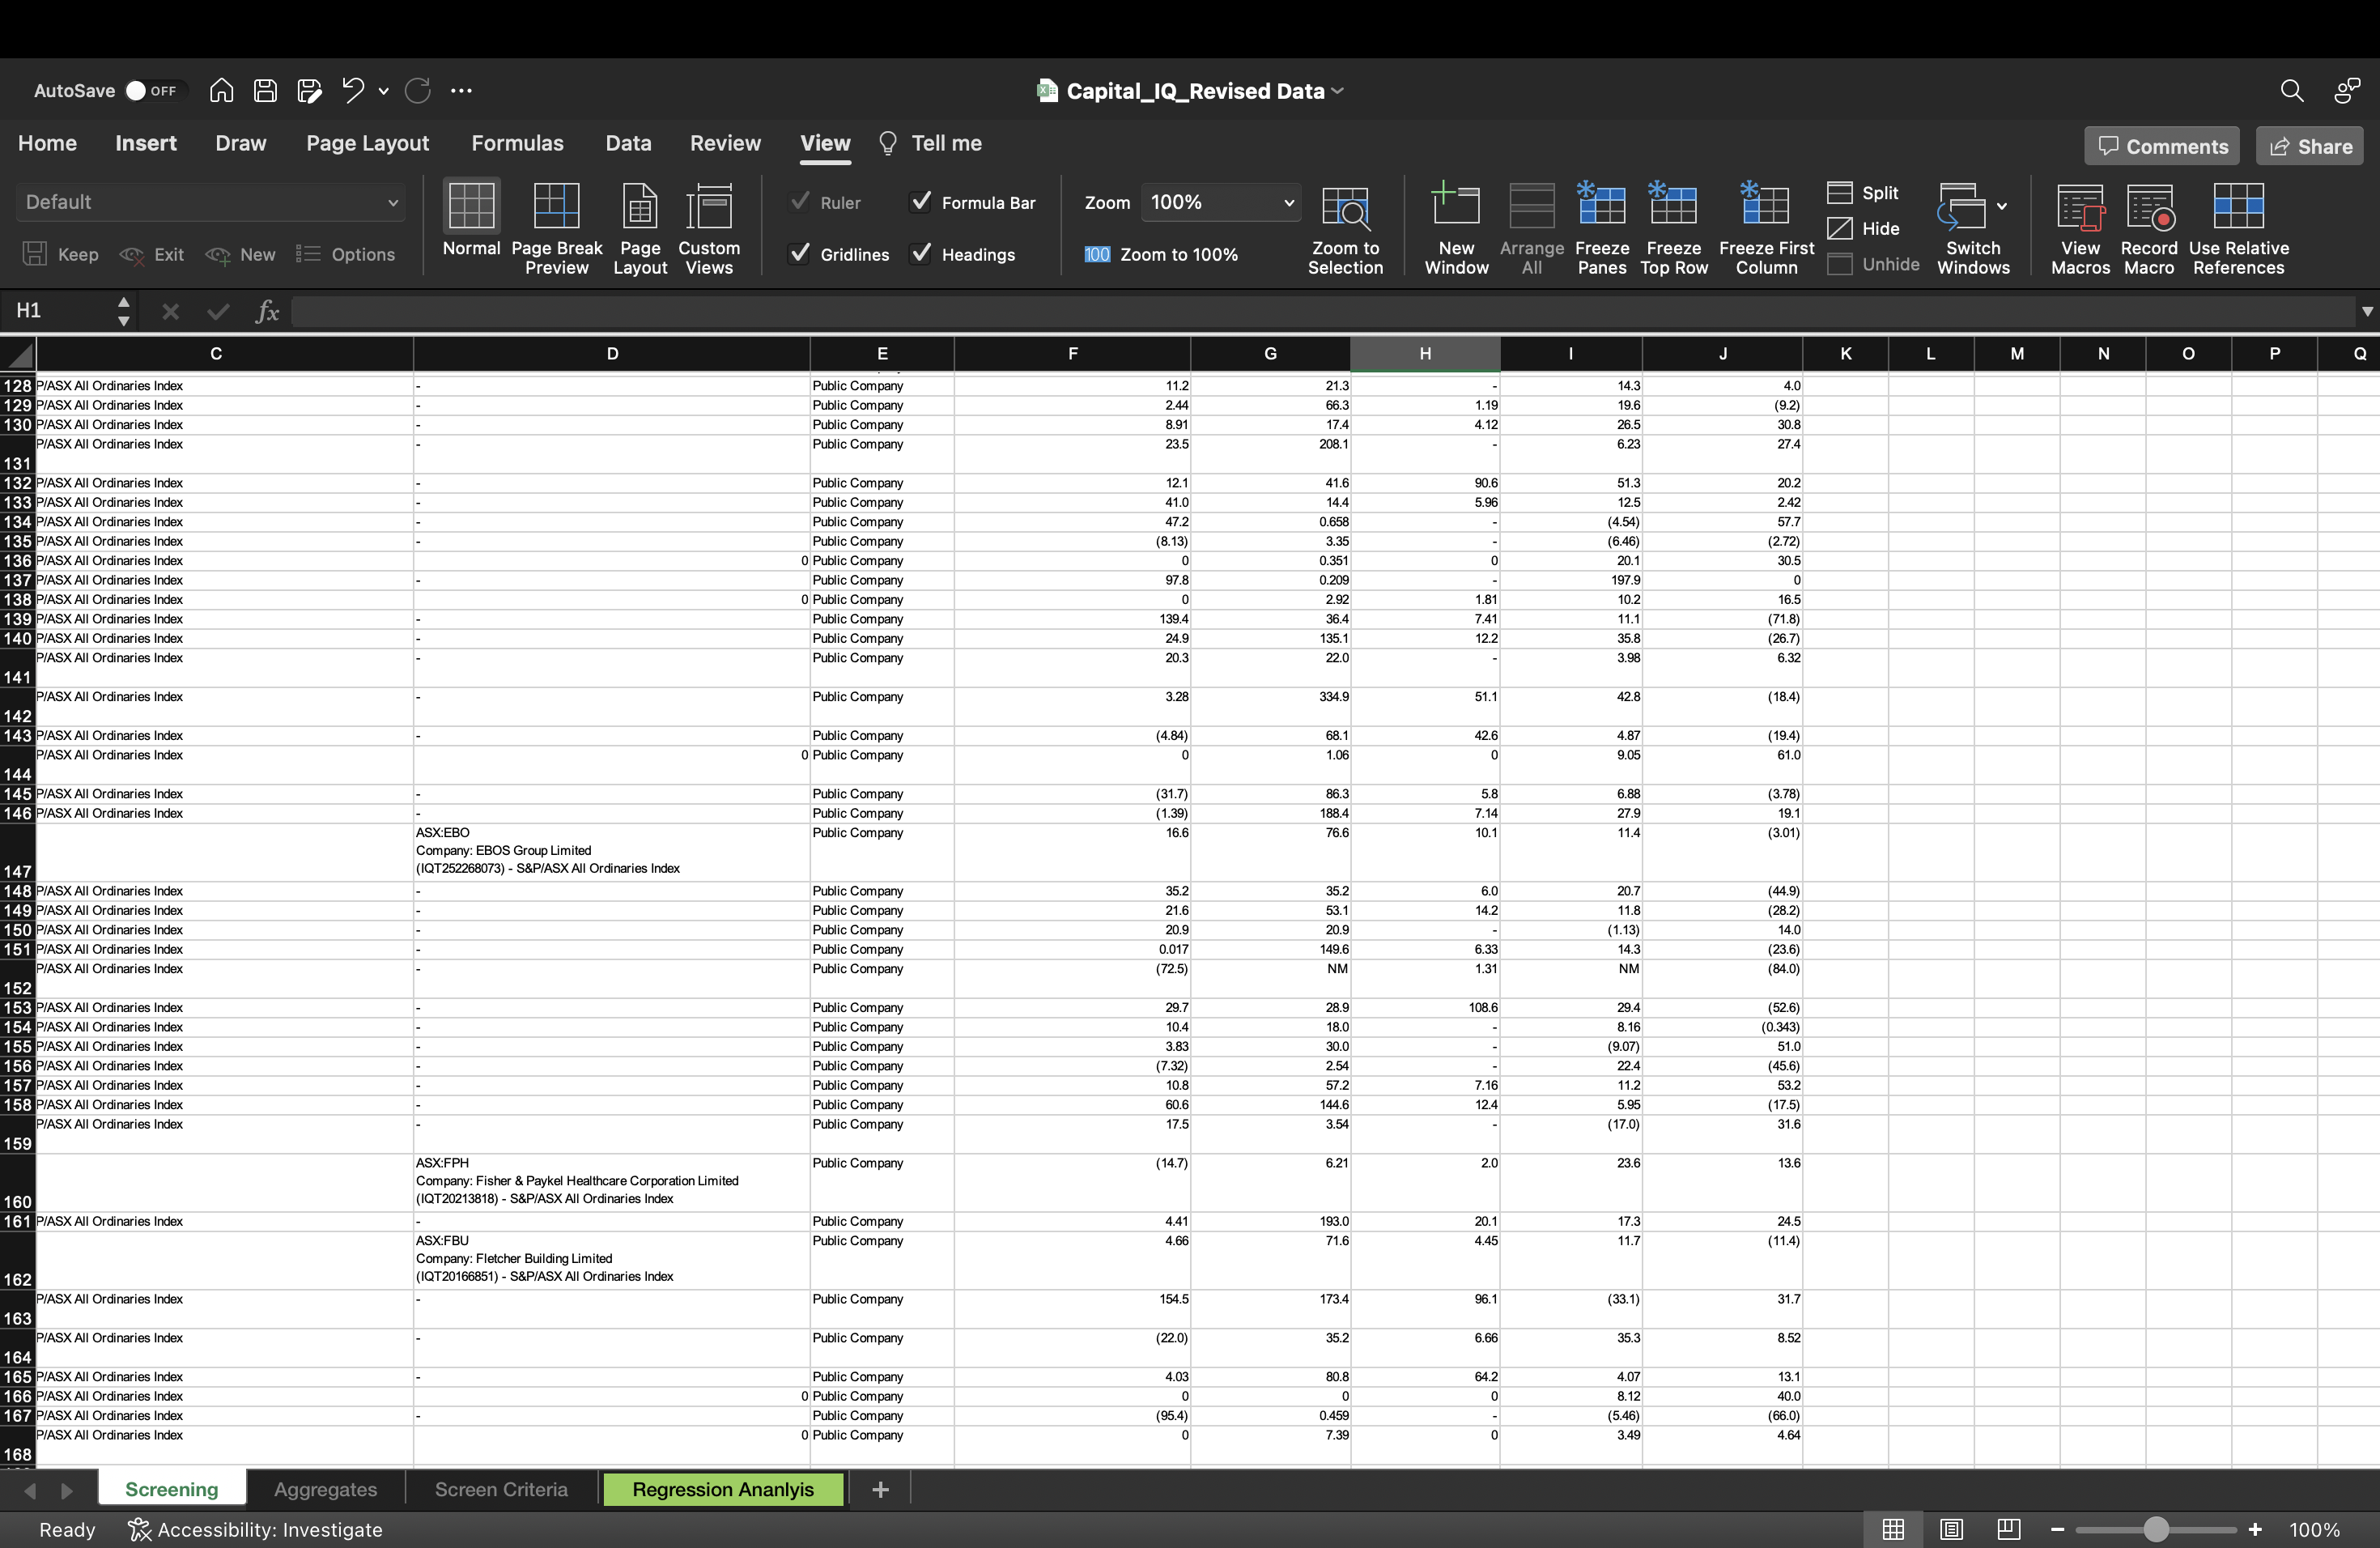Viewport: 2380px width, 1548px height.
Task: Open the Zoom percentage dropdown
Action: 1288,203
